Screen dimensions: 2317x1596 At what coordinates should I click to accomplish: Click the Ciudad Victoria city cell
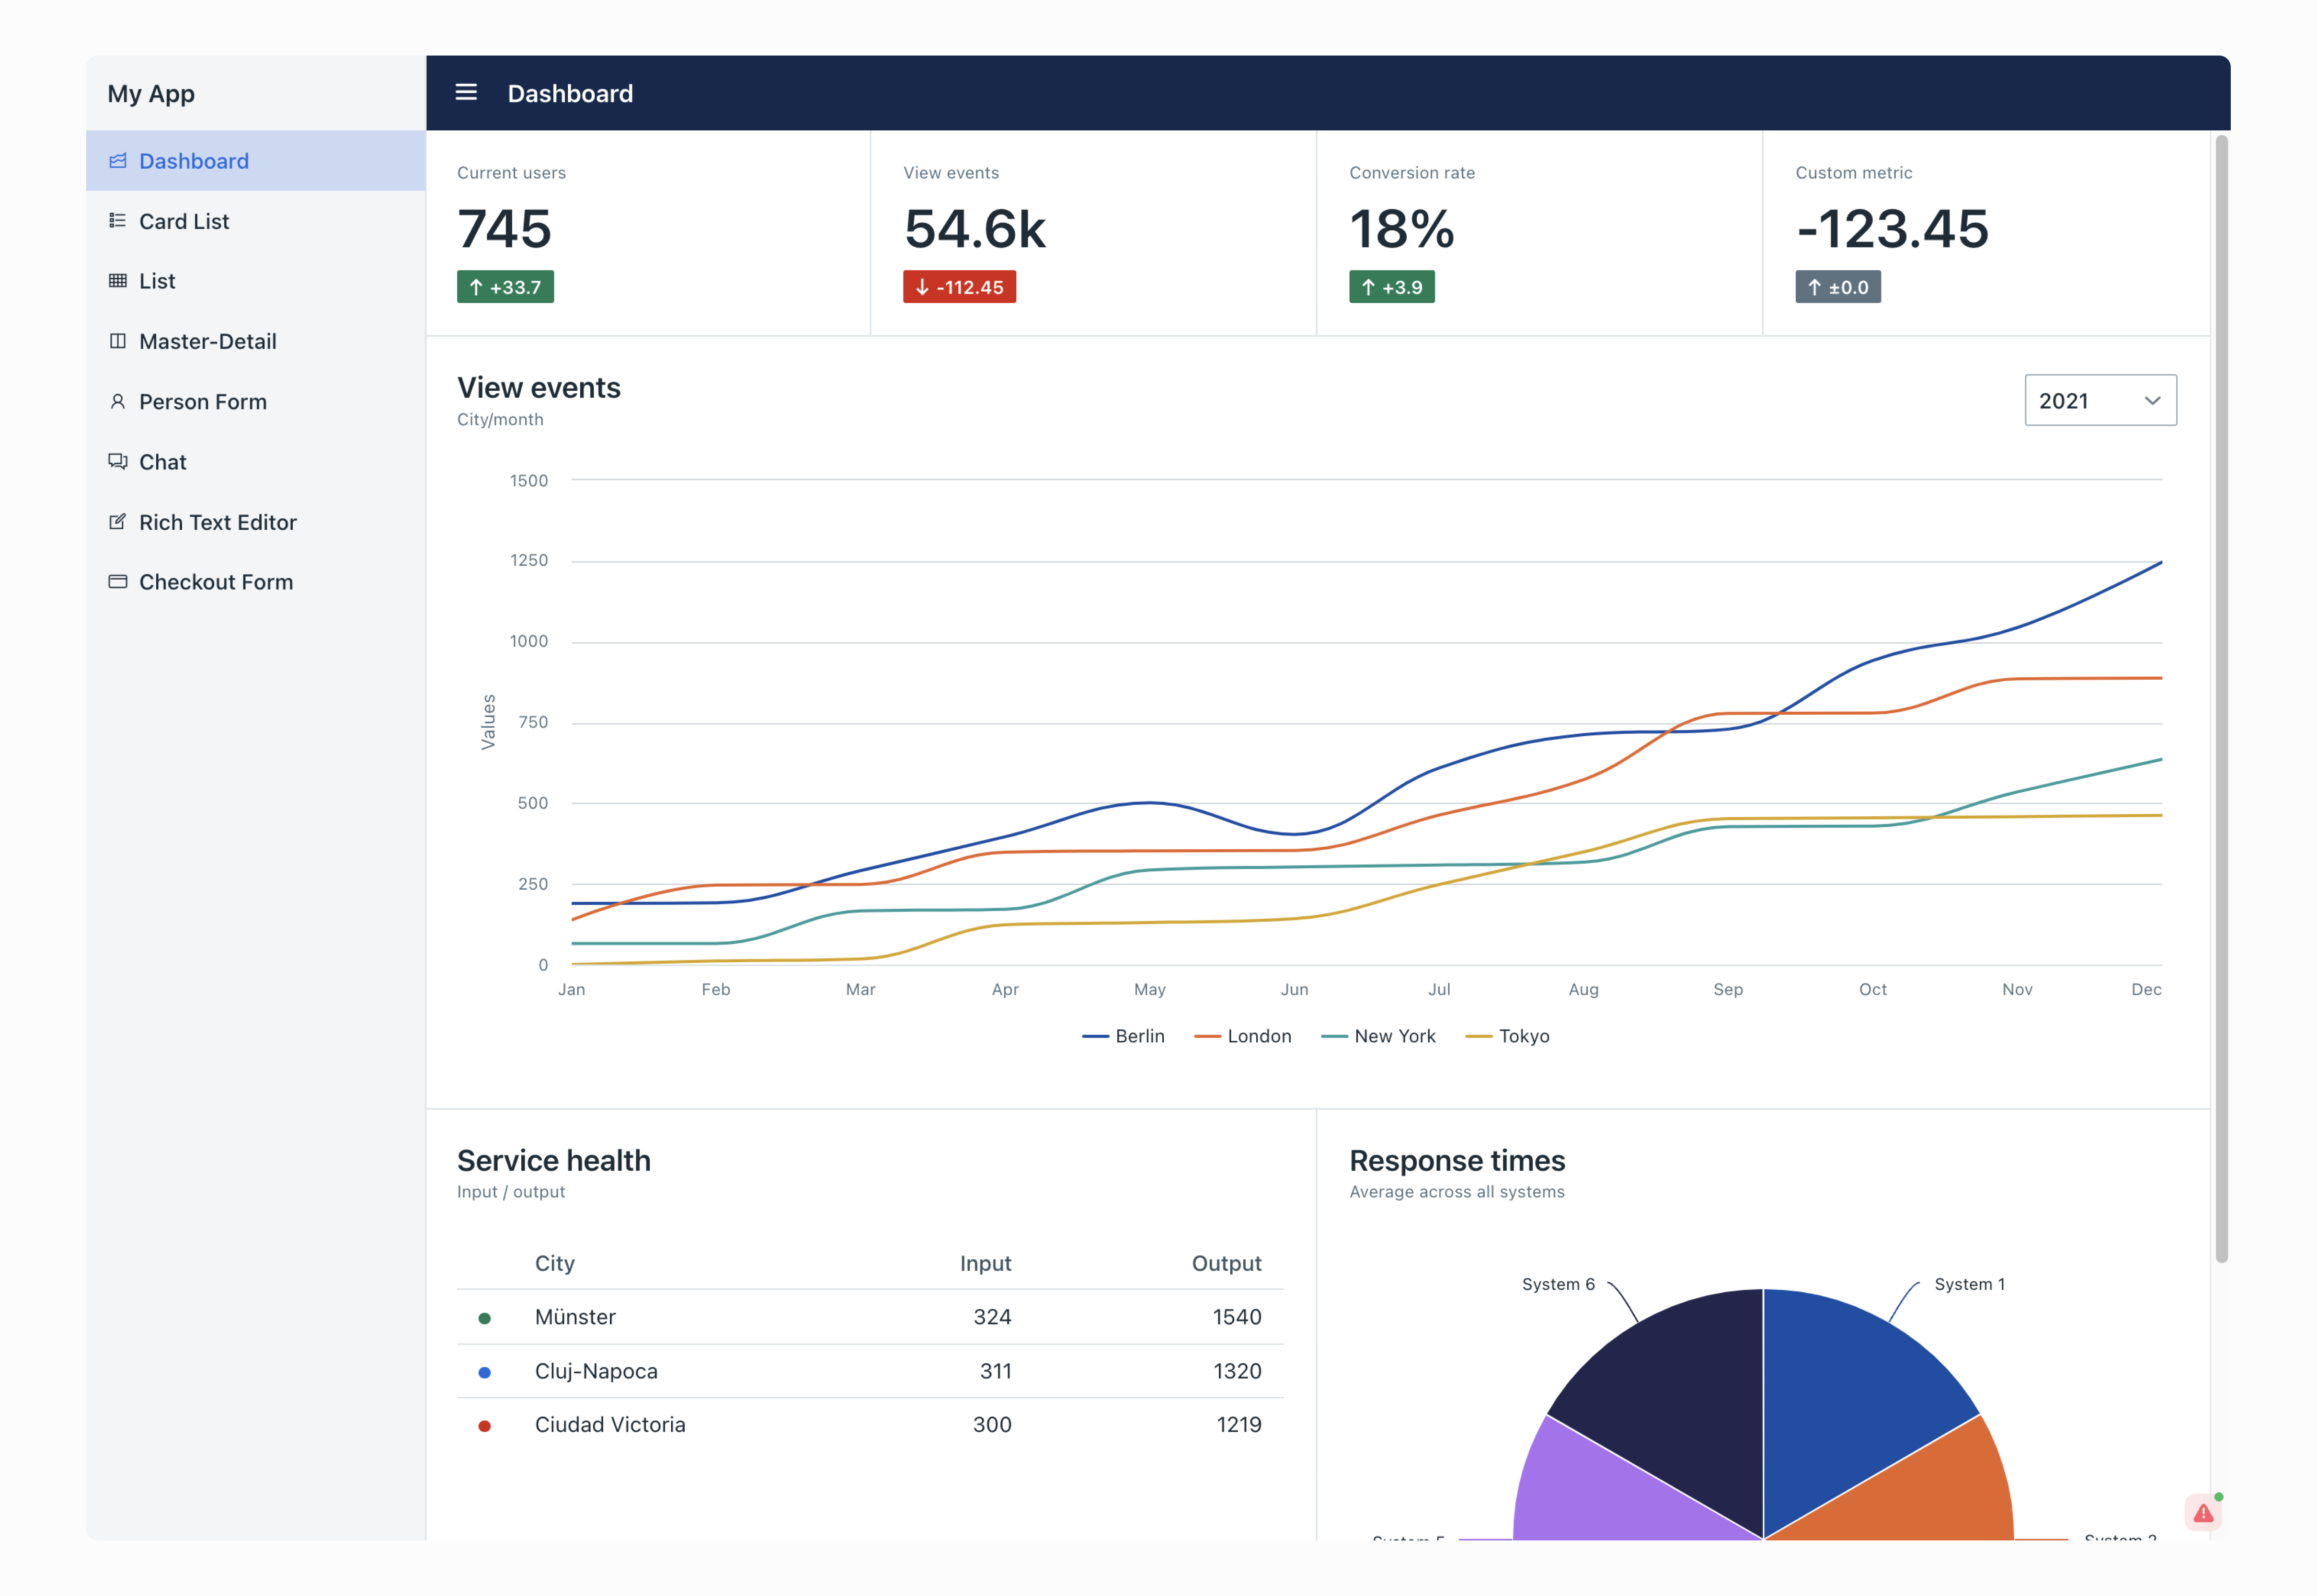point(610,1424)
